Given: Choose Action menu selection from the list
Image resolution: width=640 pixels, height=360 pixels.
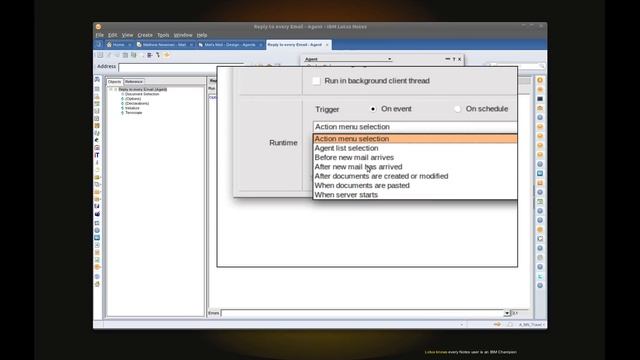Looking at the screenshot, I should pos(415,139).
